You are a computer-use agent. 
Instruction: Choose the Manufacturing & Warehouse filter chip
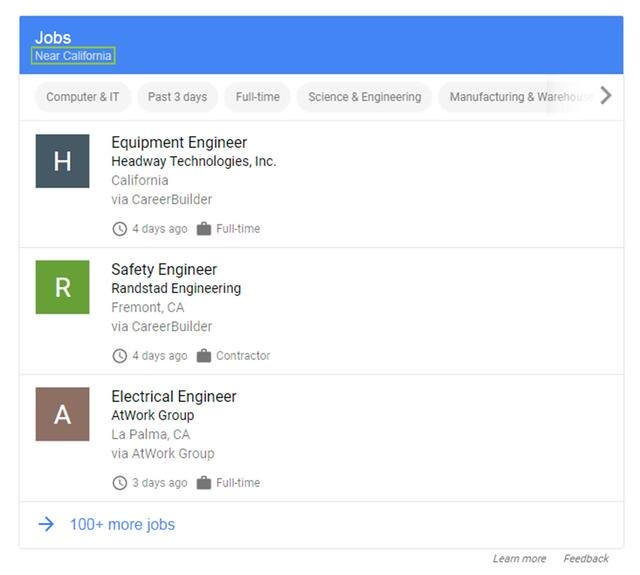tap(518, 97)
